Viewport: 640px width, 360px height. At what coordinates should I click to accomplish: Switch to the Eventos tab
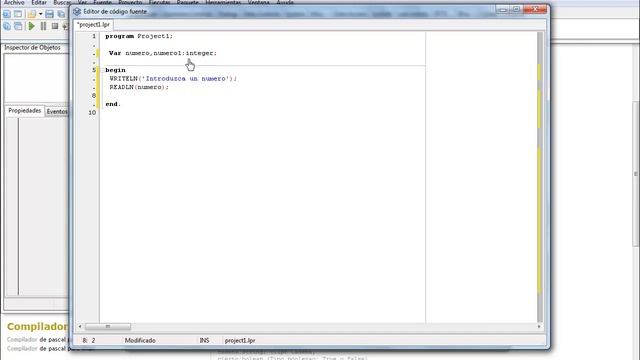coord(57,111)
